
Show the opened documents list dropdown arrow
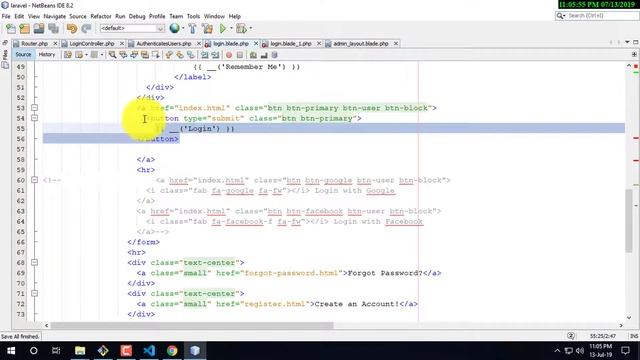(627, 42)
